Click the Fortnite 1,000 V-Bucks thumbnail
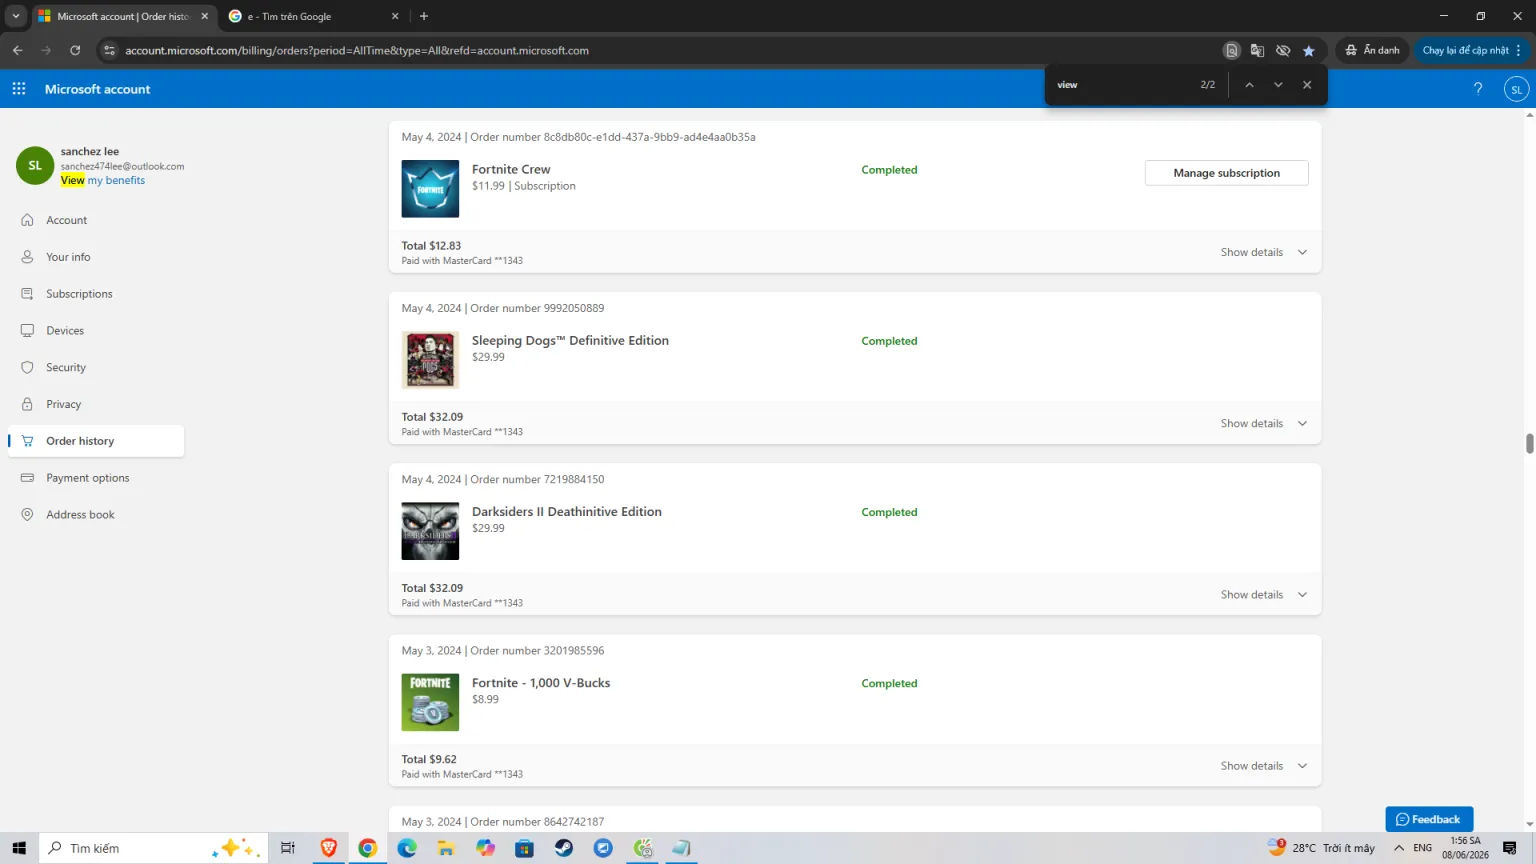This screenshot has height=864, width=1536. pos(430,702)
